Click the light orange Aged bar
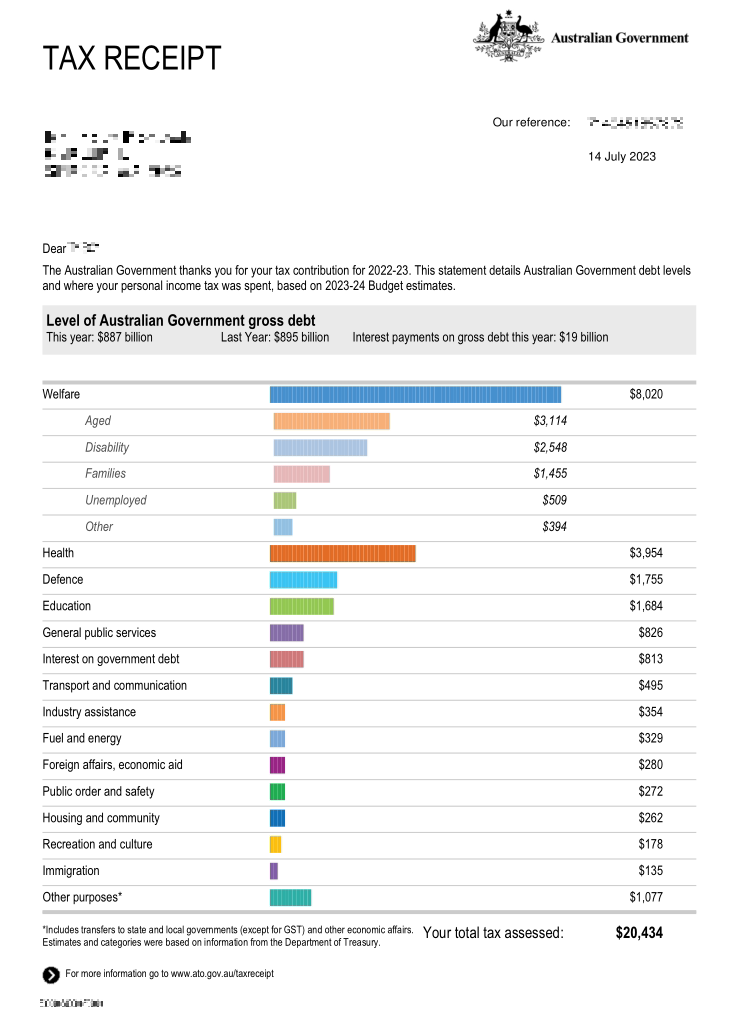This screenshot has width=738, height=1029. point(331,421)
